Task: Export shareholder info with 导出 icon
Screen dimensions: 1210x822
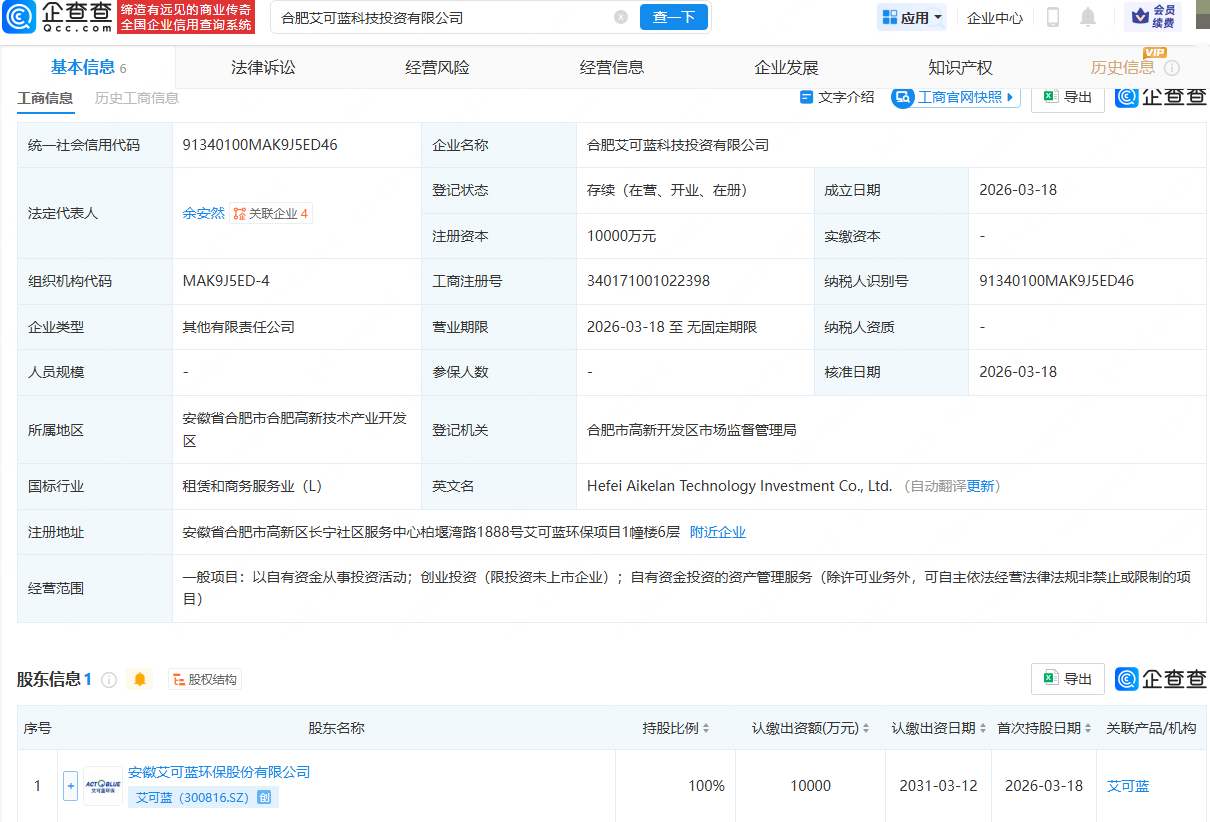Action: pyautogui.click(x=1066, y=679)
